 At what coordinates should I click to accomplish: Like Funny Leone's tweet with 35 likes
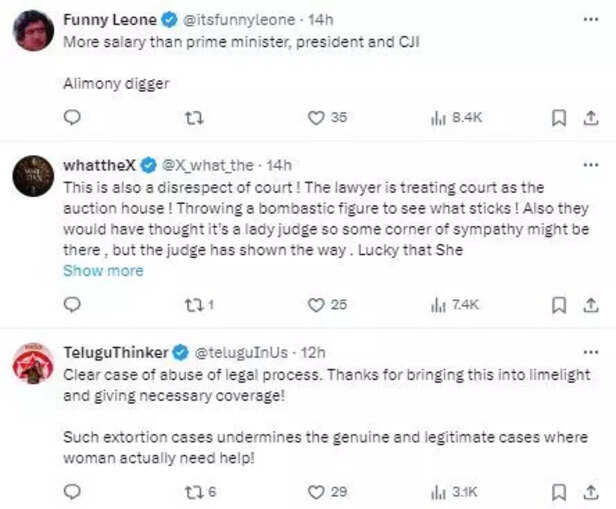point(316,117)
